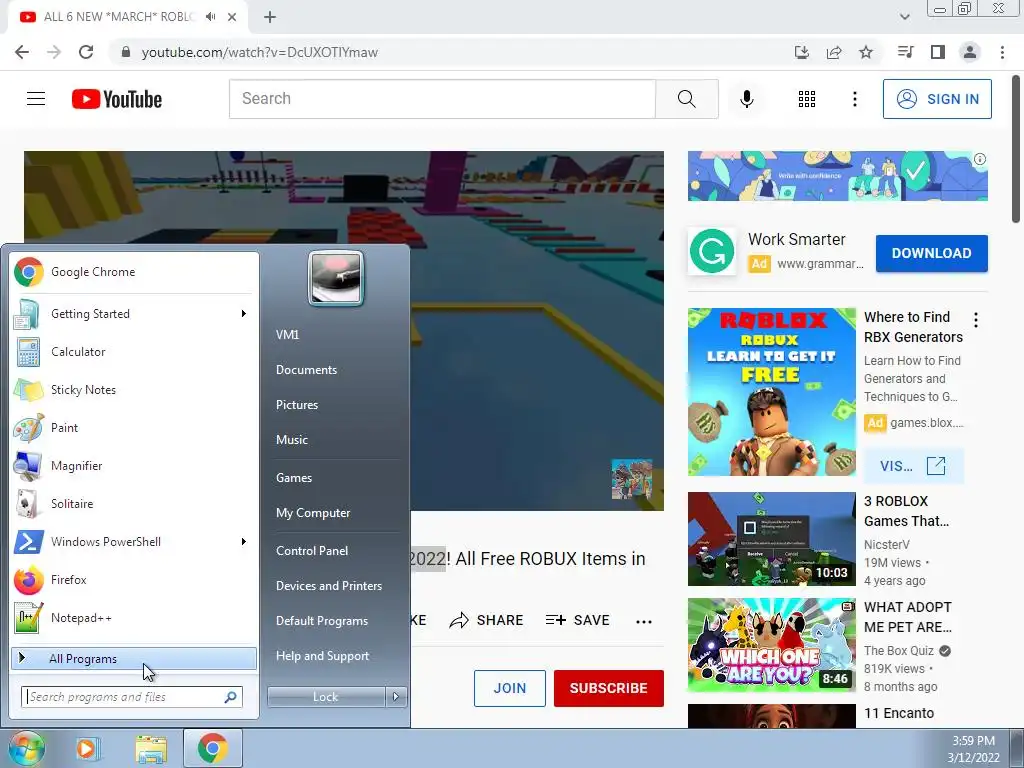Image resolution: width=1024 pixels, height=768 pixels.
Task: Expand All Programs list
Action: click(133, 658)
